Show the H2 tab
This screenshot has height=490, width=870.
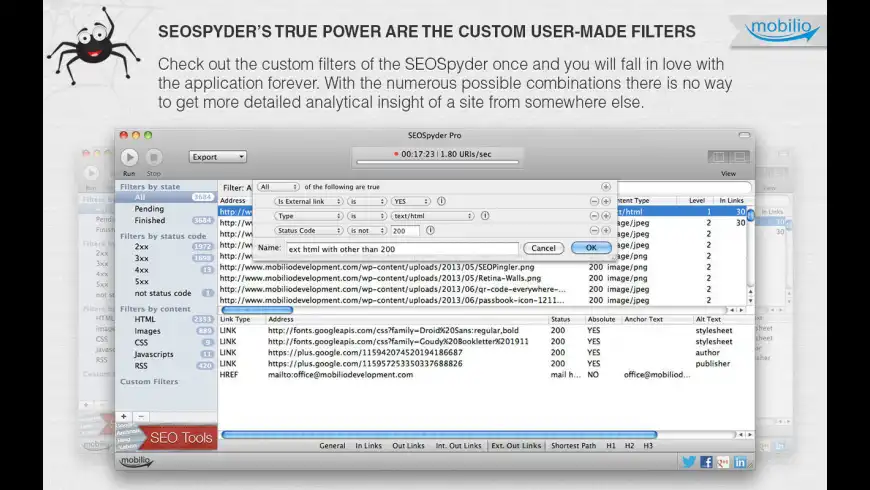[629, 446]
